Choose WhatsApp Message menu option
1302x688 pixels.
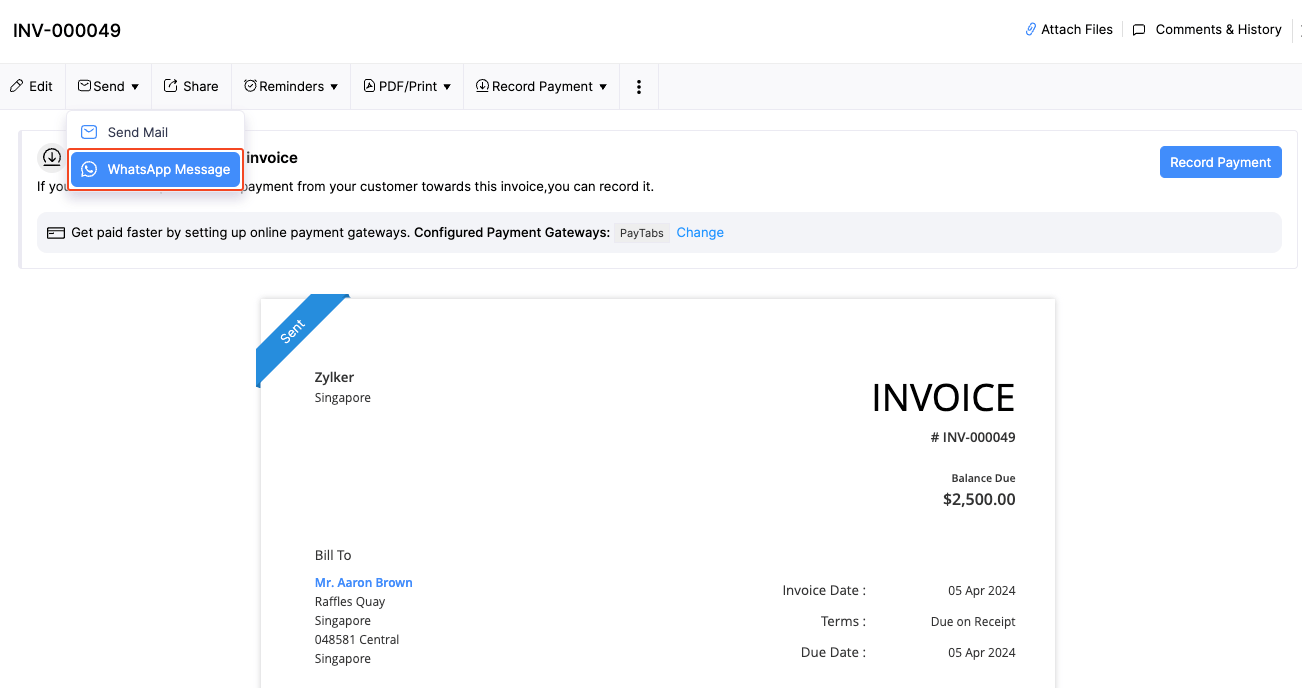point(168,170)
